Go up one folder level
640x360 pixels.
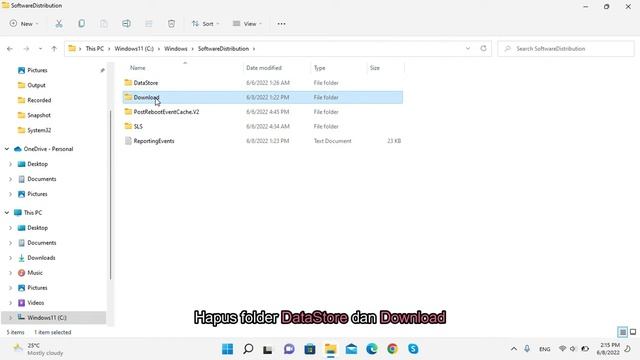(x=54, y=49)
